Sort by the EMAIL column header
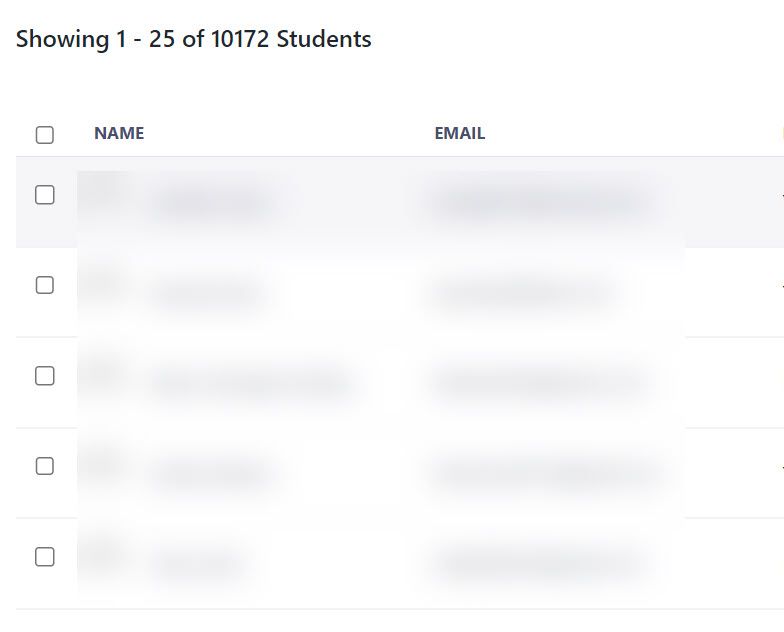This screenshot has width=784, height=632. tap(459, 133)
